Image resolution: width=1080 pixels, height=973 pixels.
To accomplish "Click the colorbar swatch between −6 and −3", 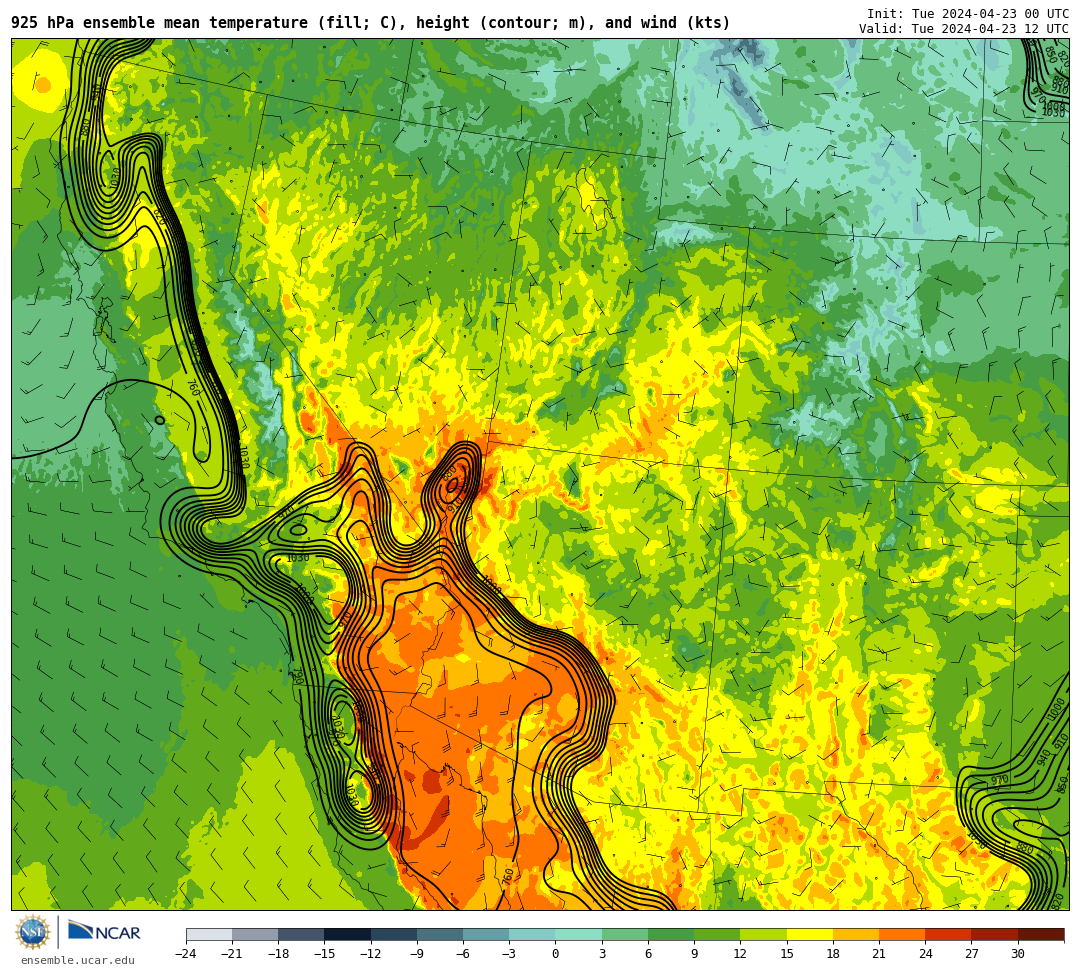I will (x=486, y=934).
